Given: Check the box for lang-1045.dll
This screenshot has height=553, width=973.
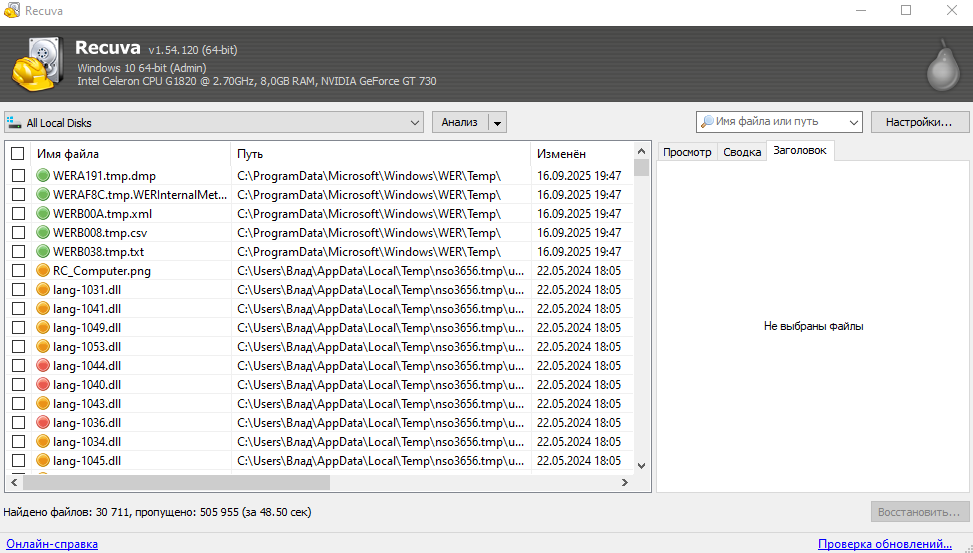Looking at the screenshot, I should (x=19, y=461).
